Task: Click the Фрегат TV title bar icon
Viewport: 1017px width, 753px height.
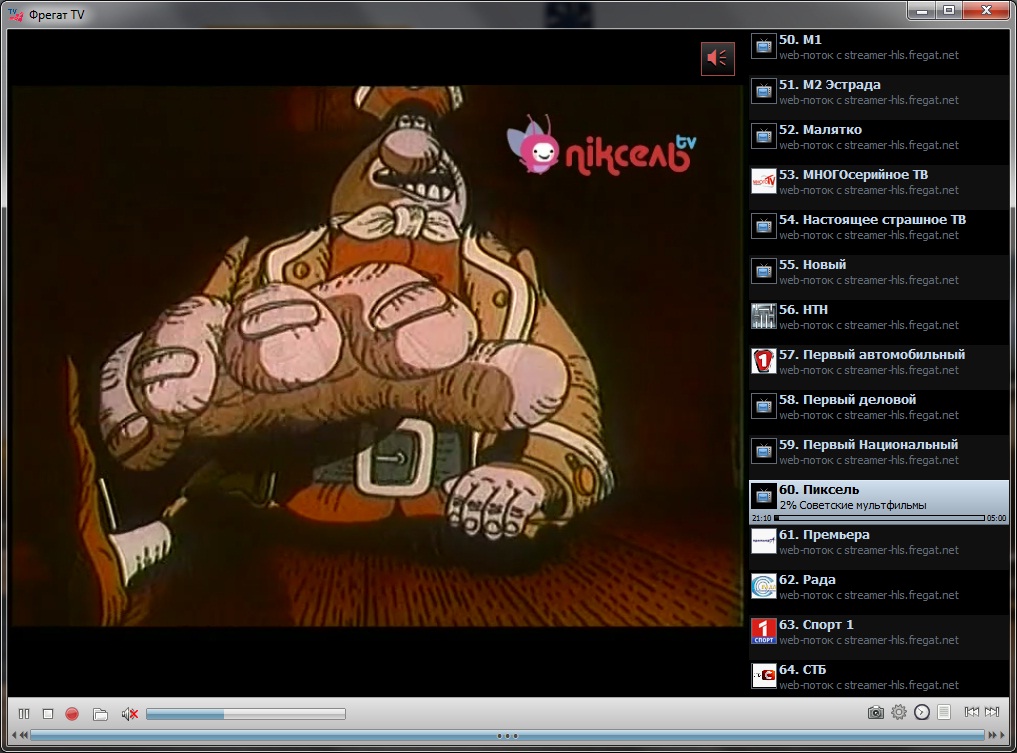Action: tap(16, 14)
